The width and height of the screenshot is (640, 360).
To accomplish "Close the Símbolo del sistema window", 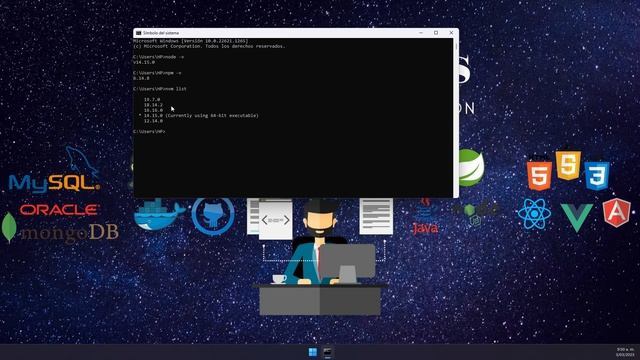I will (451, 33).
